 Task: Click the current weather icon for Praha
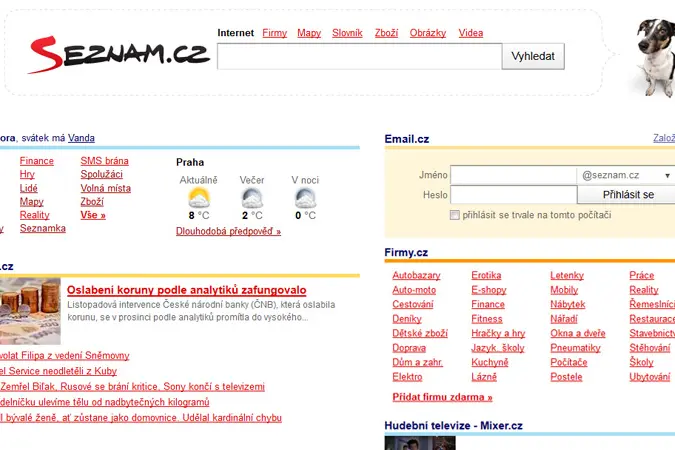199,198
